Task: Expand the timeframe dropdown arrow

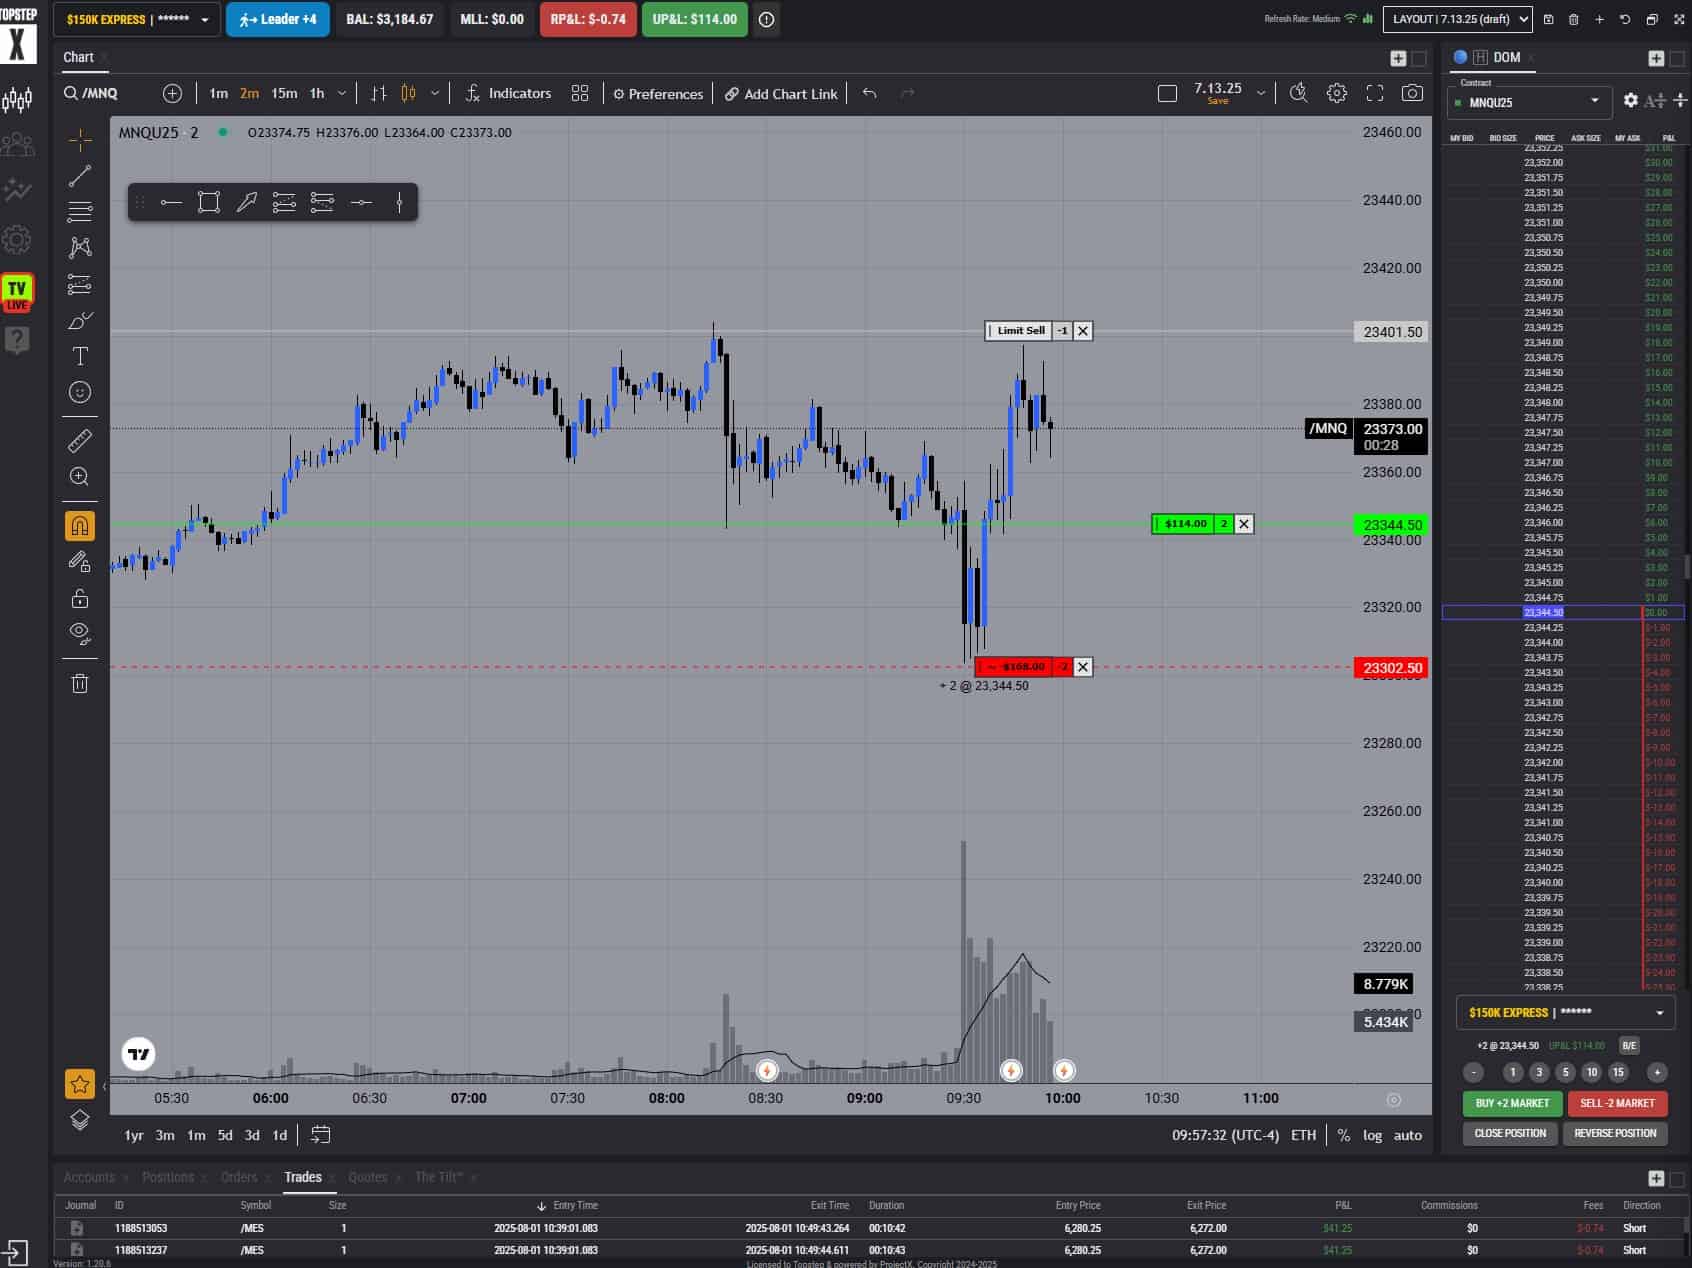Action: pos(342,93)
